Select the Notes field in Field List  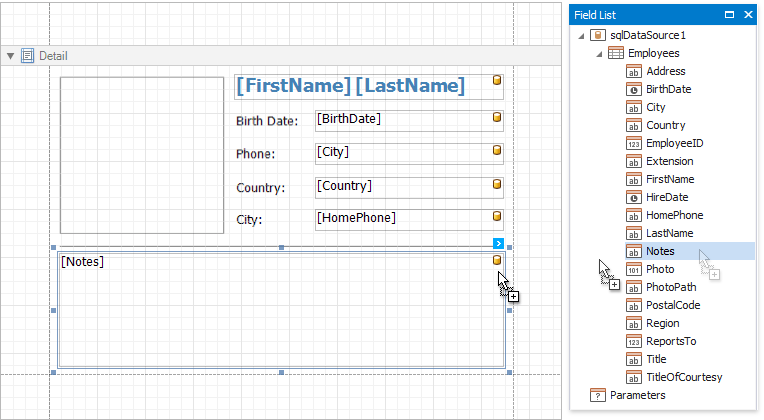click(660, 251)
